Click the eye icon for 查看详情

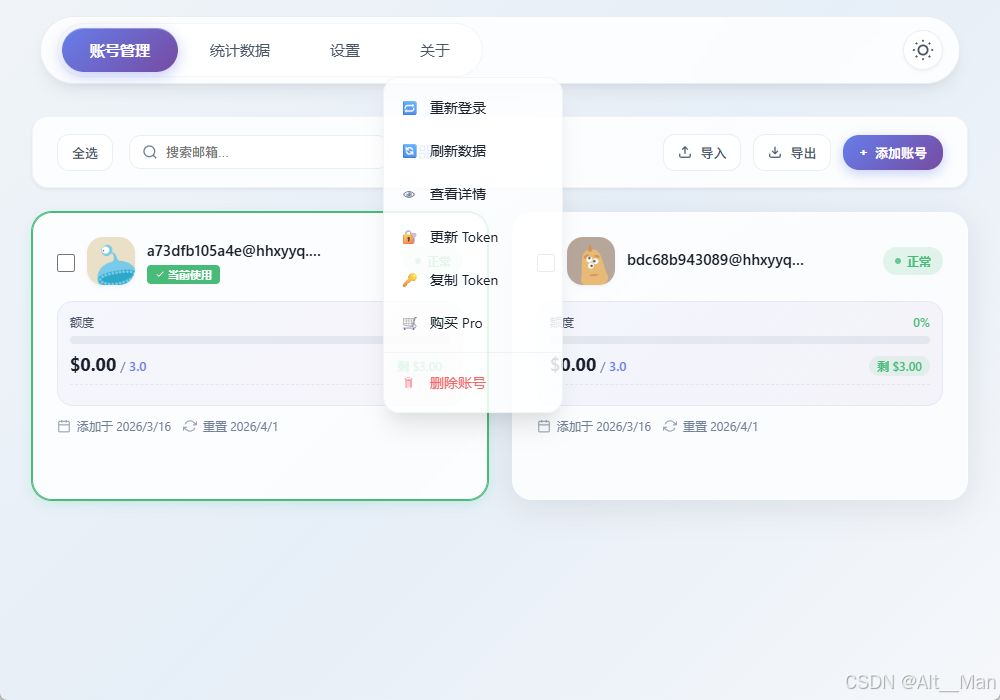coord(409,194)
